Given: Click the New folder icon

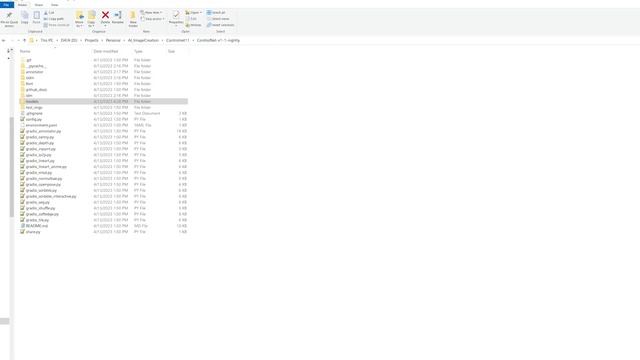Looking at the screenshot, I should 133,16.
